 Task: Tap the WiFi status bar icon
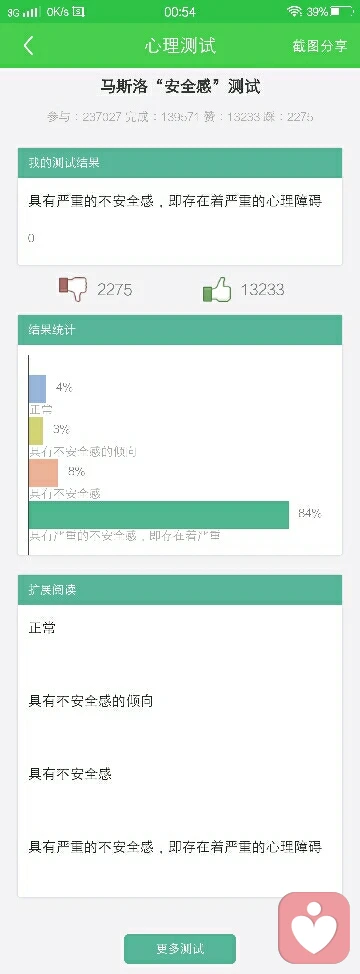[294, 12]
